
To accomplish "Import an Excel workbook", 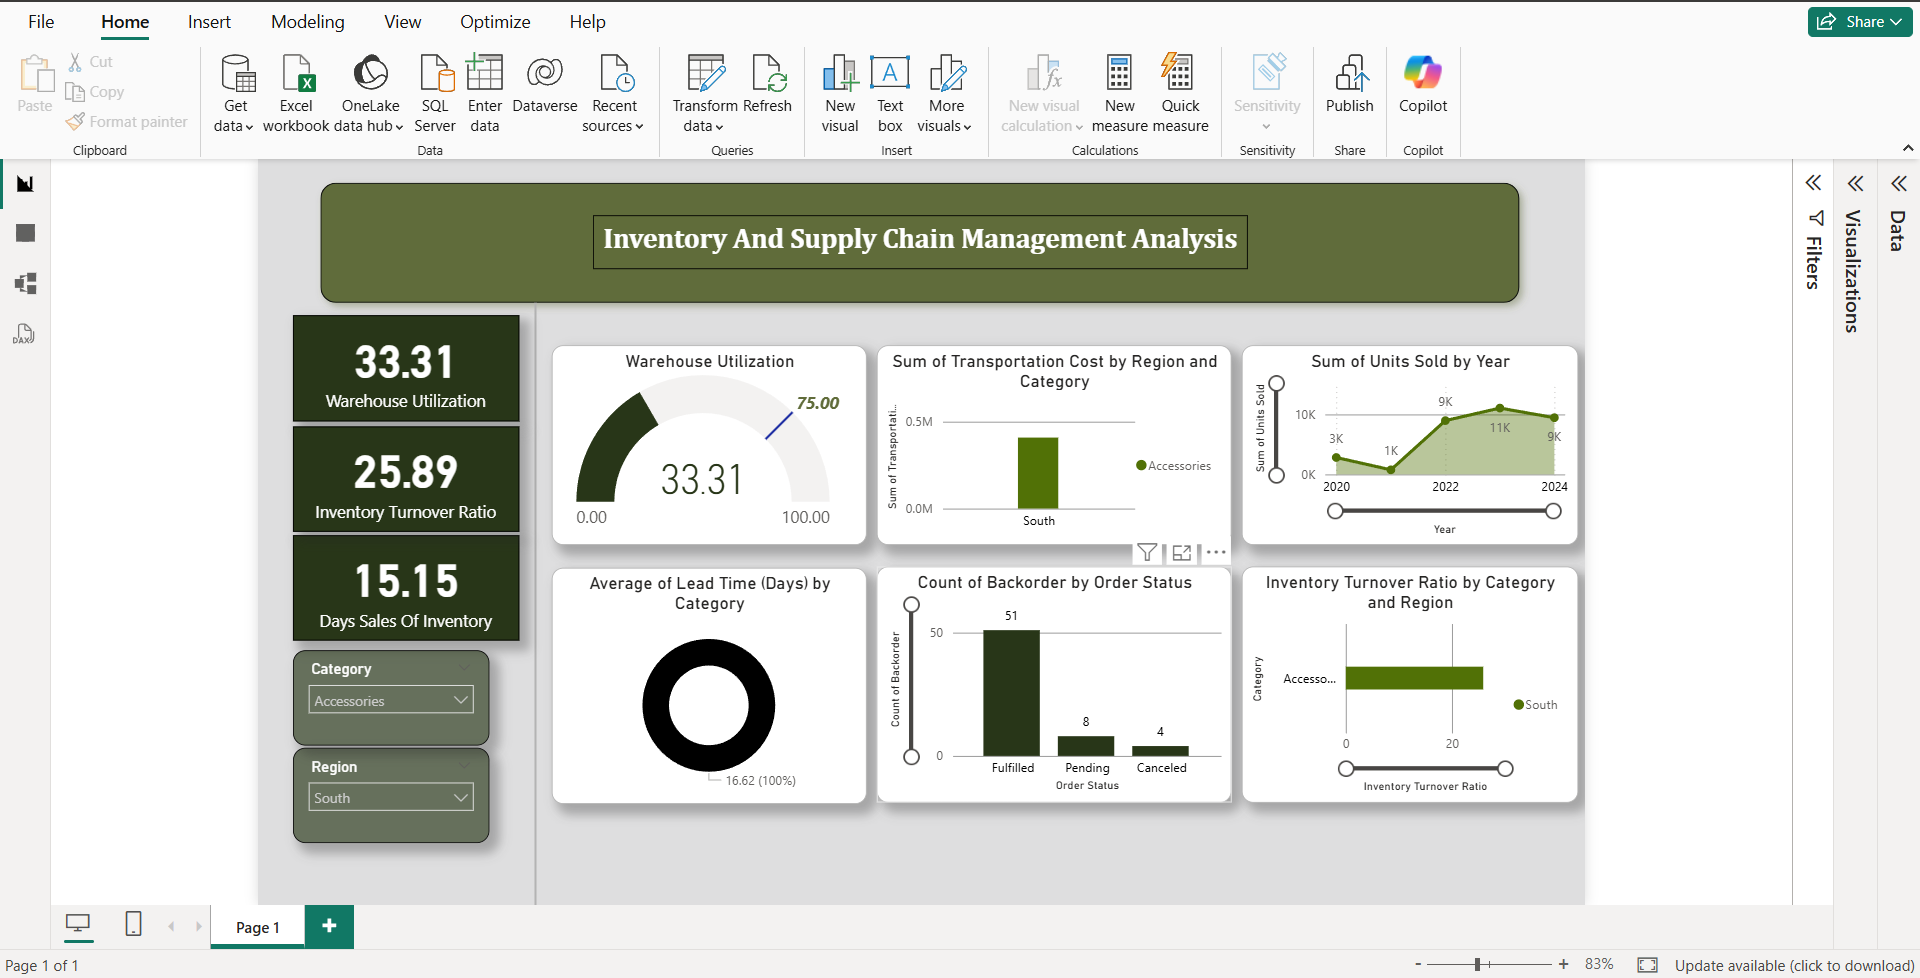I will tap(296, 94).
